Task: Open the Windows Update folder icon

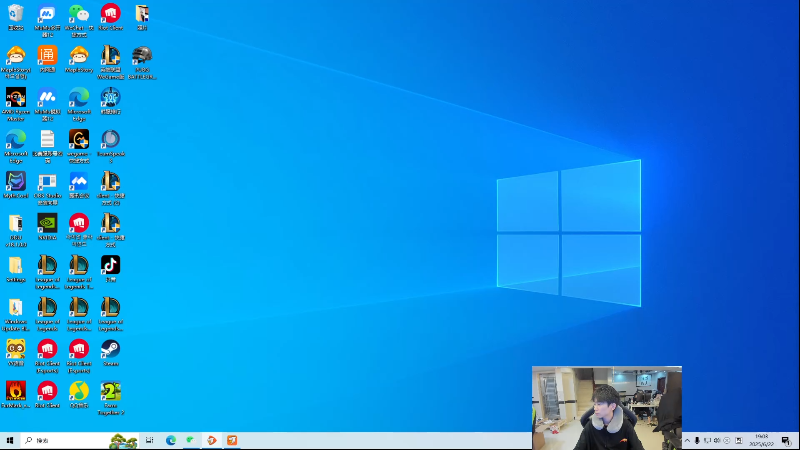Action: click(16, 314)
